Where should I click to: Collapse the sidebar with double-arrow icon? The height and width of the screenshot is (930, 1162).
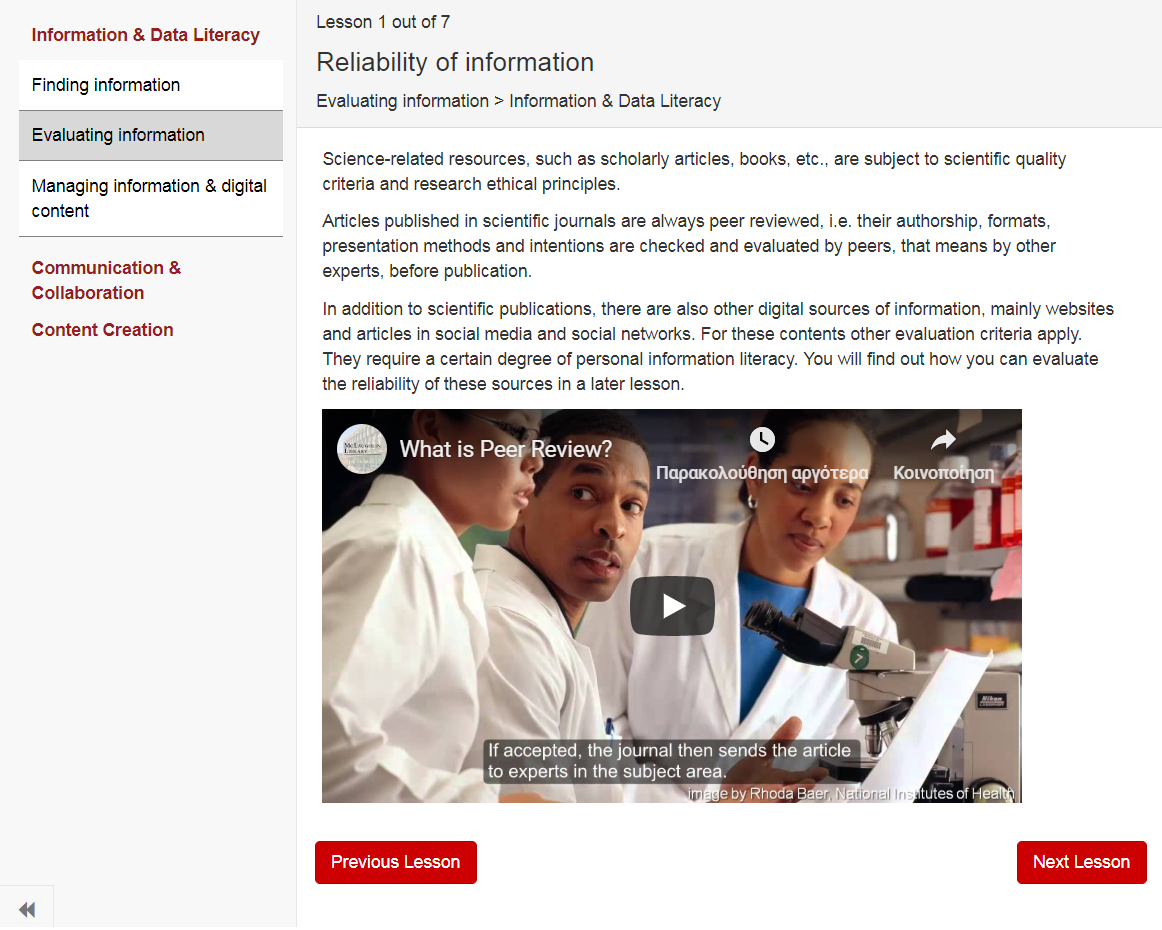coord(27,909)
